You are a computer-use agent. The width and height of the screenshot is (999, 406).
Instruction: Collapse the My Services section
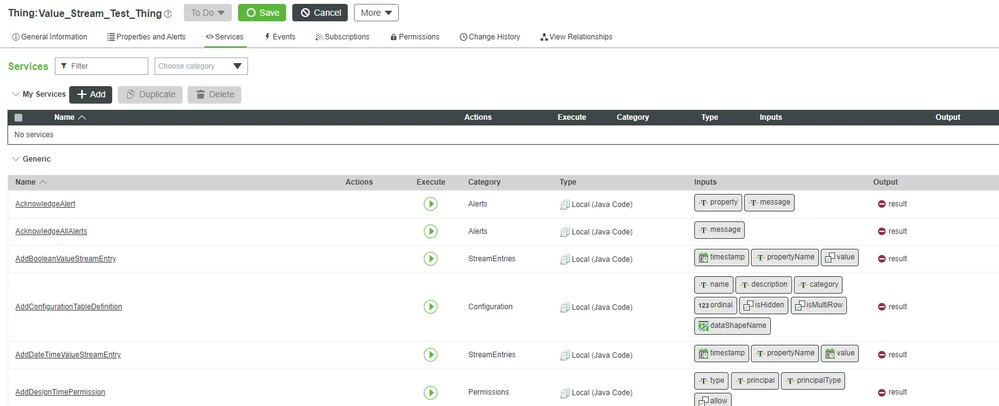coord(16,94)
